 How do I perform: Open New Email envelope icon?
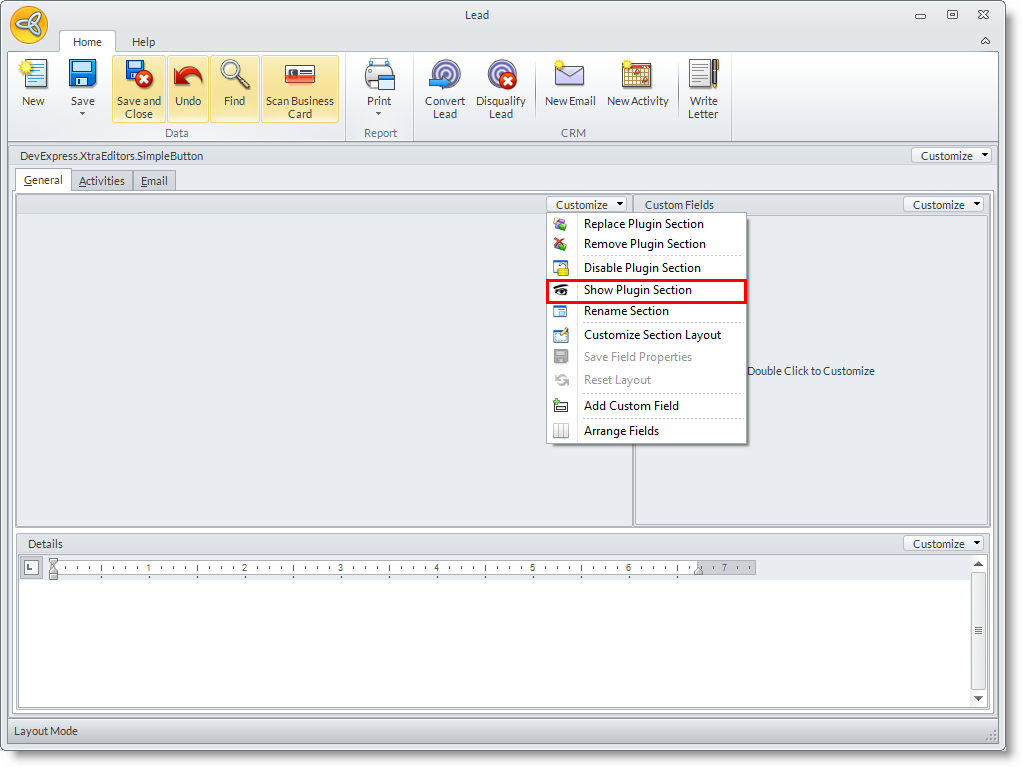(569, 75)
